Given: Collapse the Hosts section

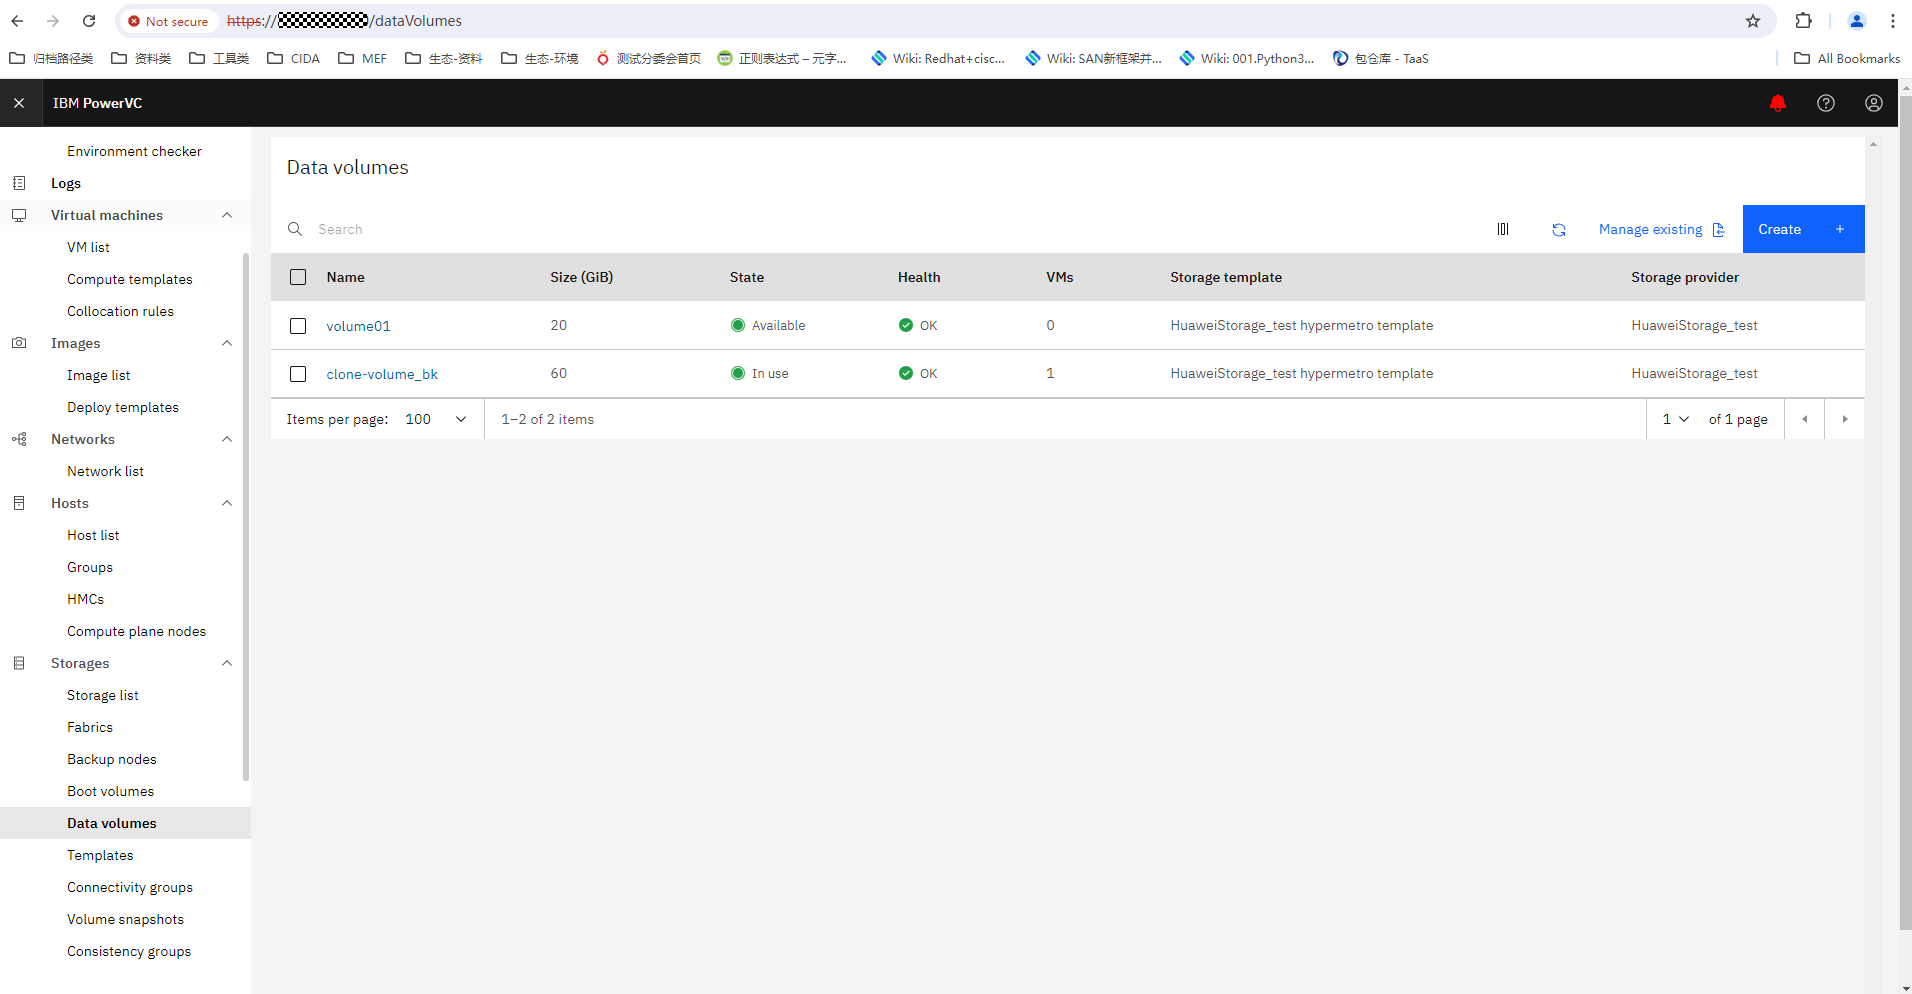Looking at the screenshot, I should click(227, 503).
